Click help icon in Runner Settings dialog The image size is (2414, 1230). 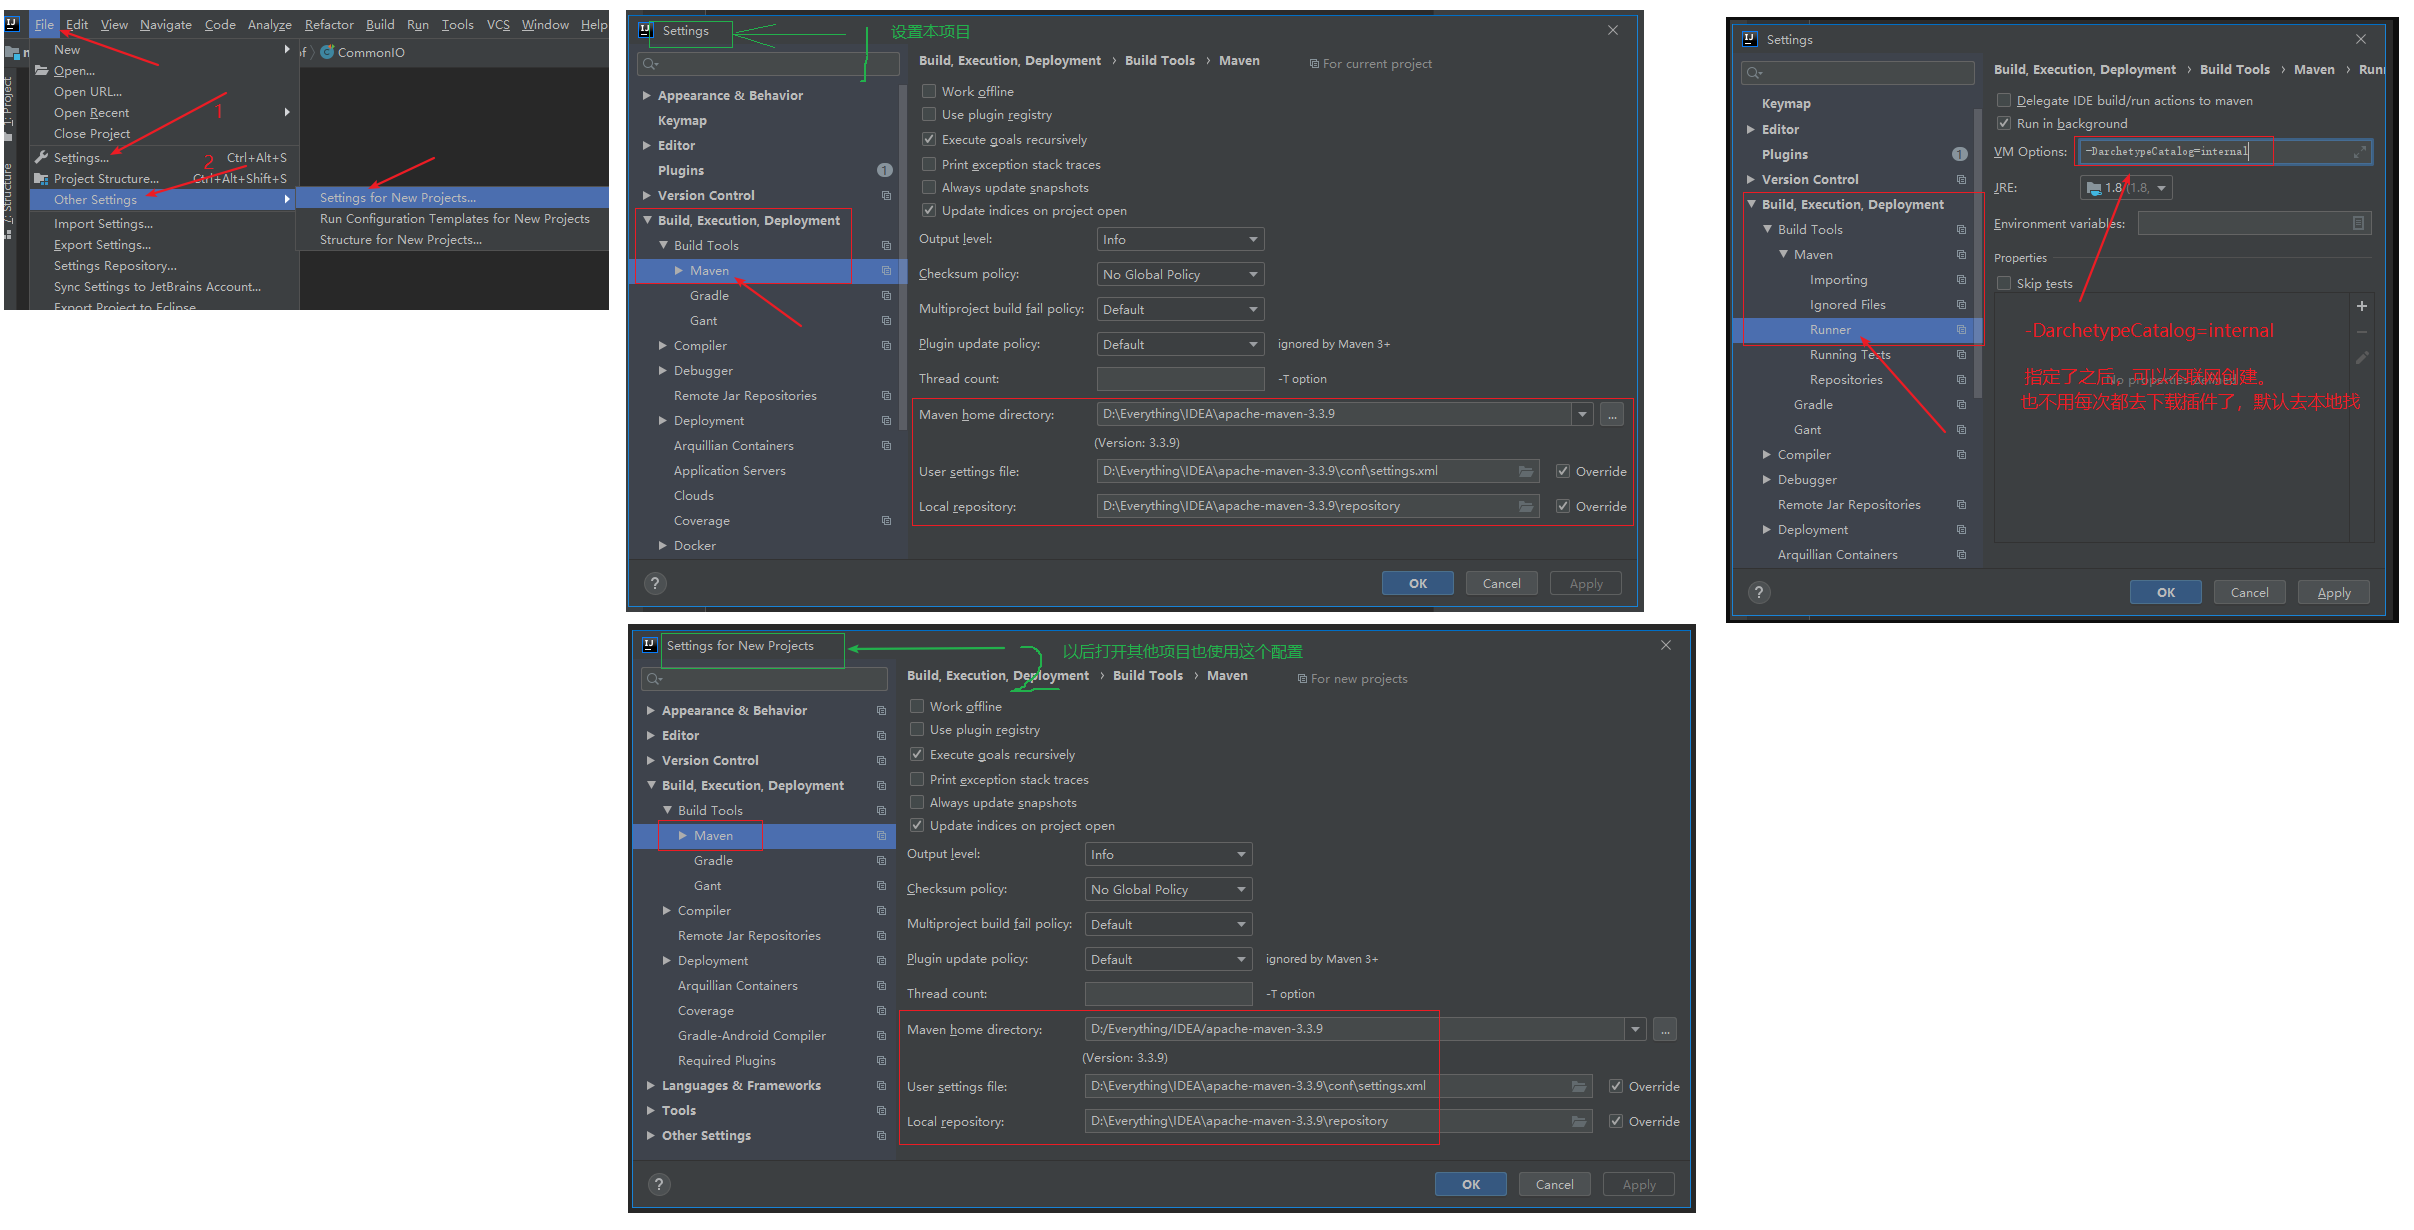[x=1759, y=593]
